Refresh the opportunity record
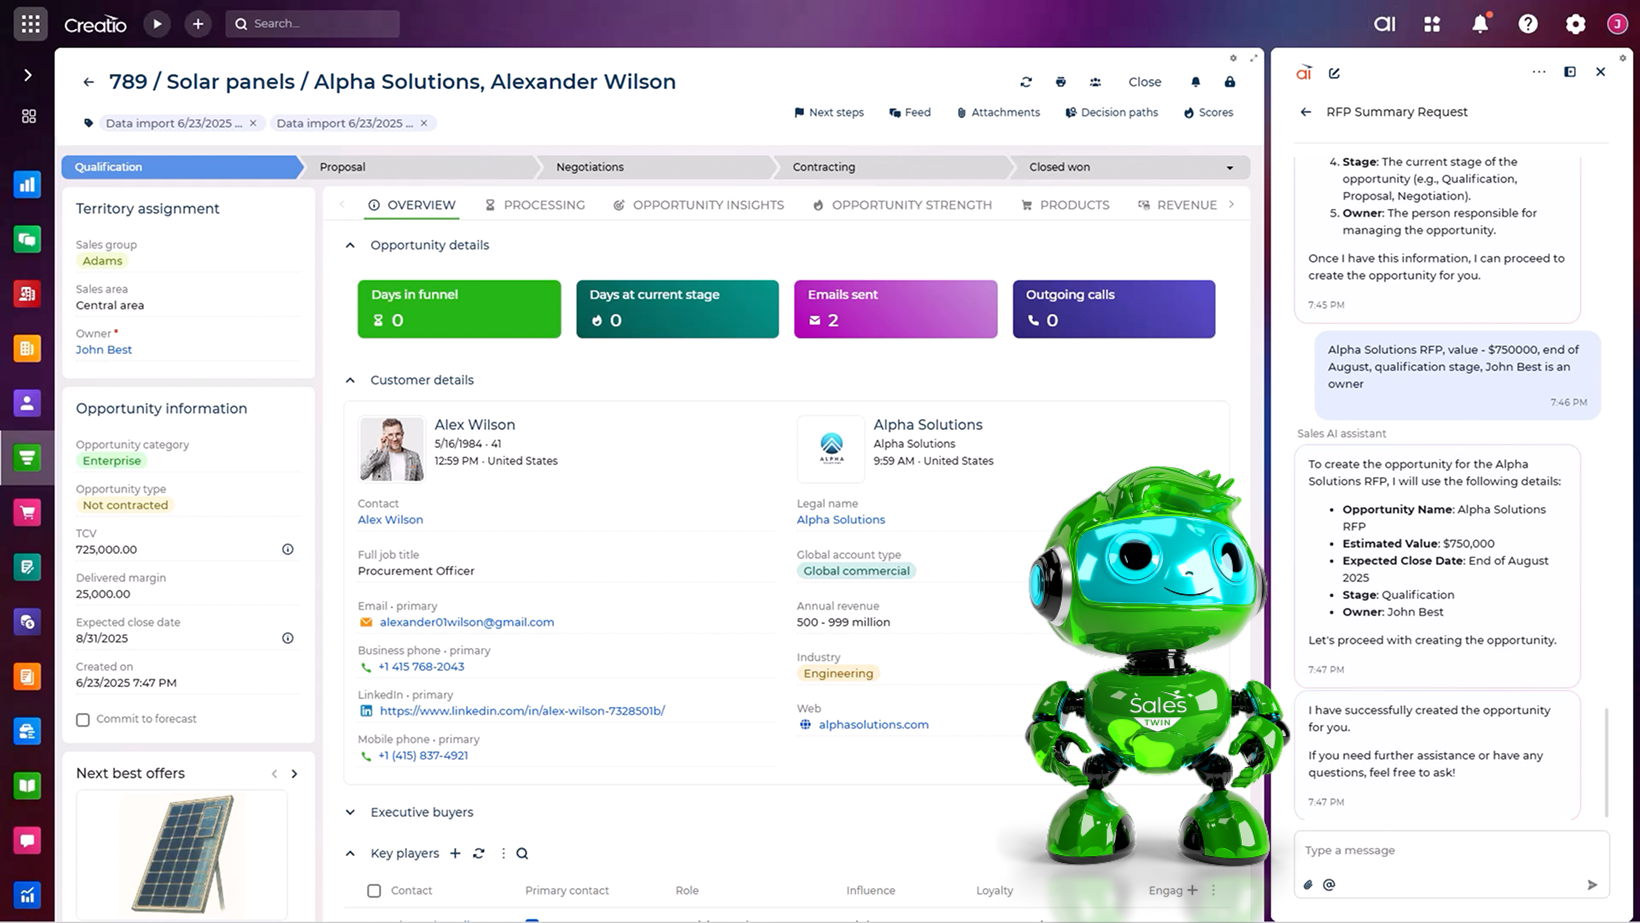Screen dimensions: 1640x923 click(1025, 82)
